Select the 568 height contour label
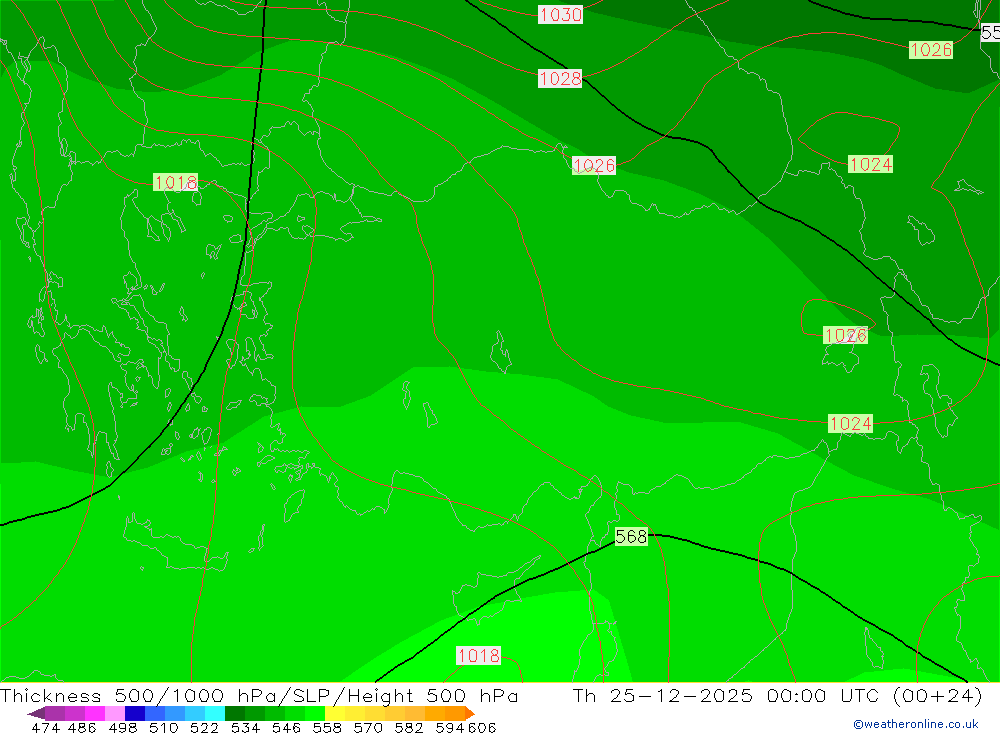 pyautogui.click(x=631, y=537)
